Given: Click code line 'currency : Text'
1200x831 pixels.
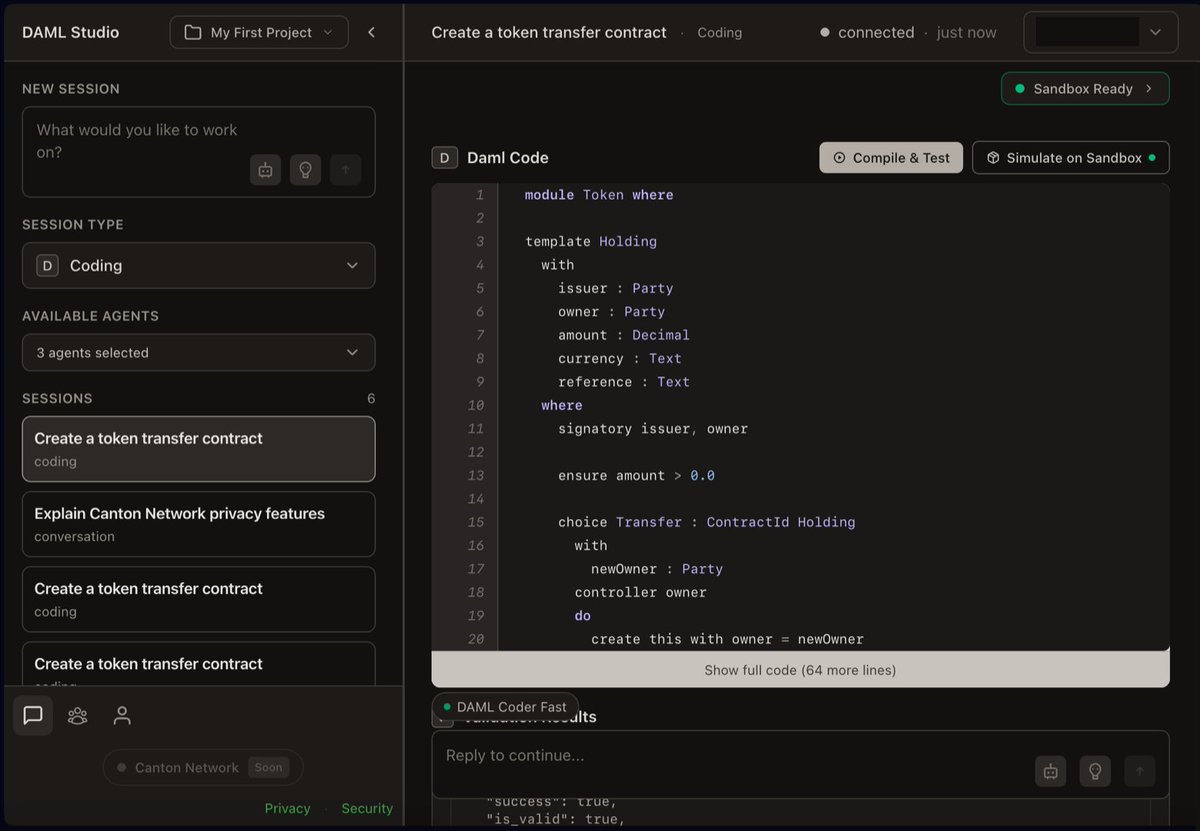Looking at the screenshot, I should [620, 358].
